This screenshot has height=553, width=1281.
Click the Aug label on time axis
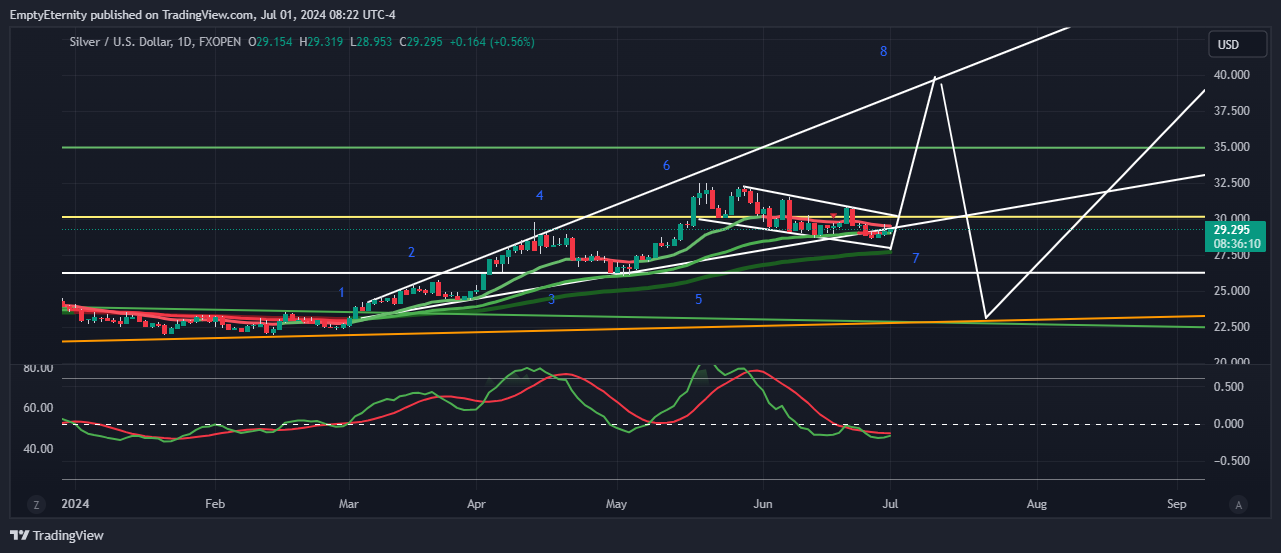coord(1037,505)
